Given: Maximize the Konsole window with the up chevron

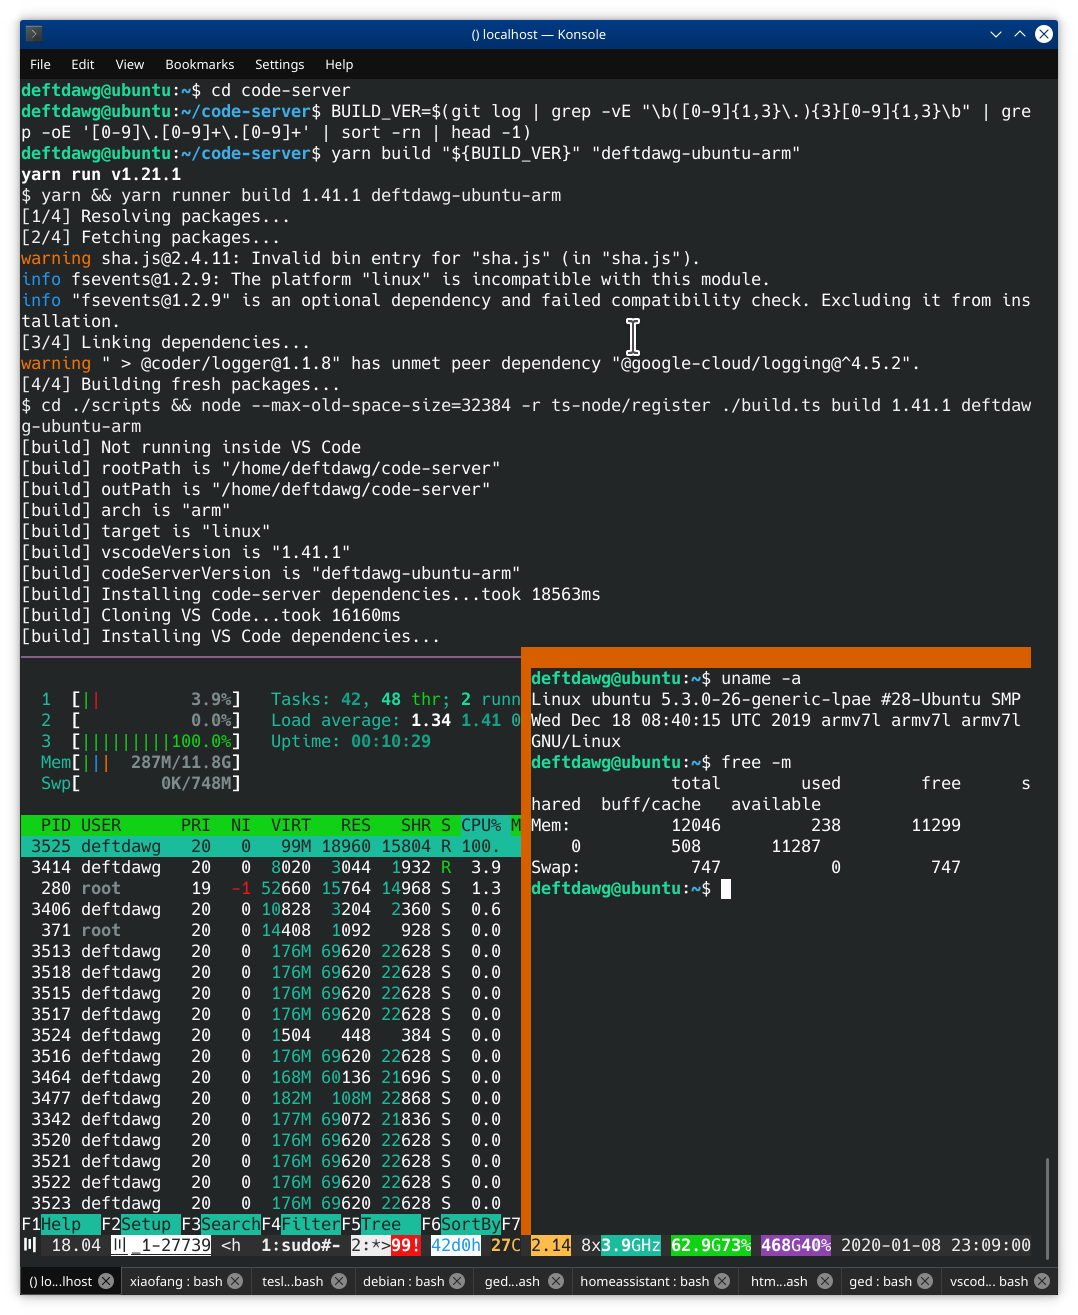Looking at the screenshot, I should coord(1020,34).
